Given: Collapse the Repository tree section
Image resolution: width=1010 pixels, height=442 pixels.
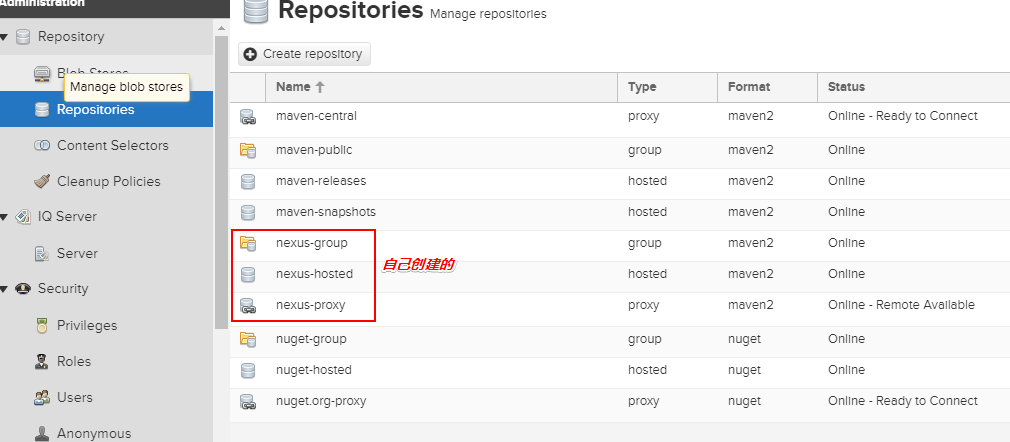Looking at the screenshot, I should (5, 37).
